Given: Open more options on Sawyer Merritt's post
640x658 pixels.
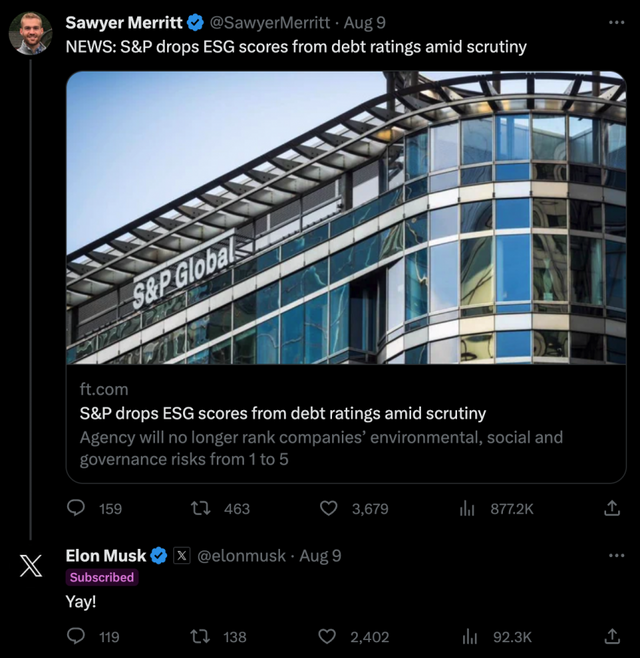Looking at the screenshot, I should (615, 22).
